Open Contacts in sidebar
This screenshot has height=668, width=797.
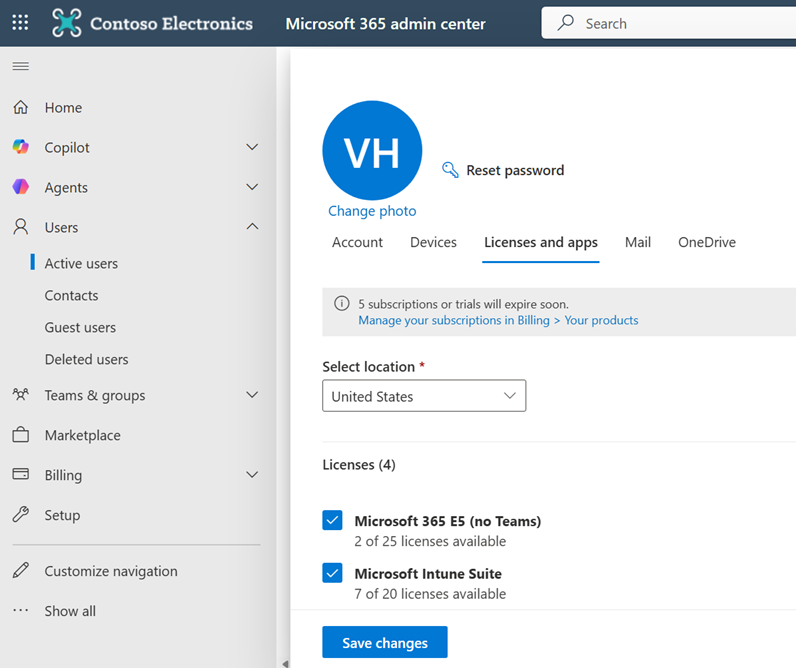pyautogui.click(x=72, y=295)
